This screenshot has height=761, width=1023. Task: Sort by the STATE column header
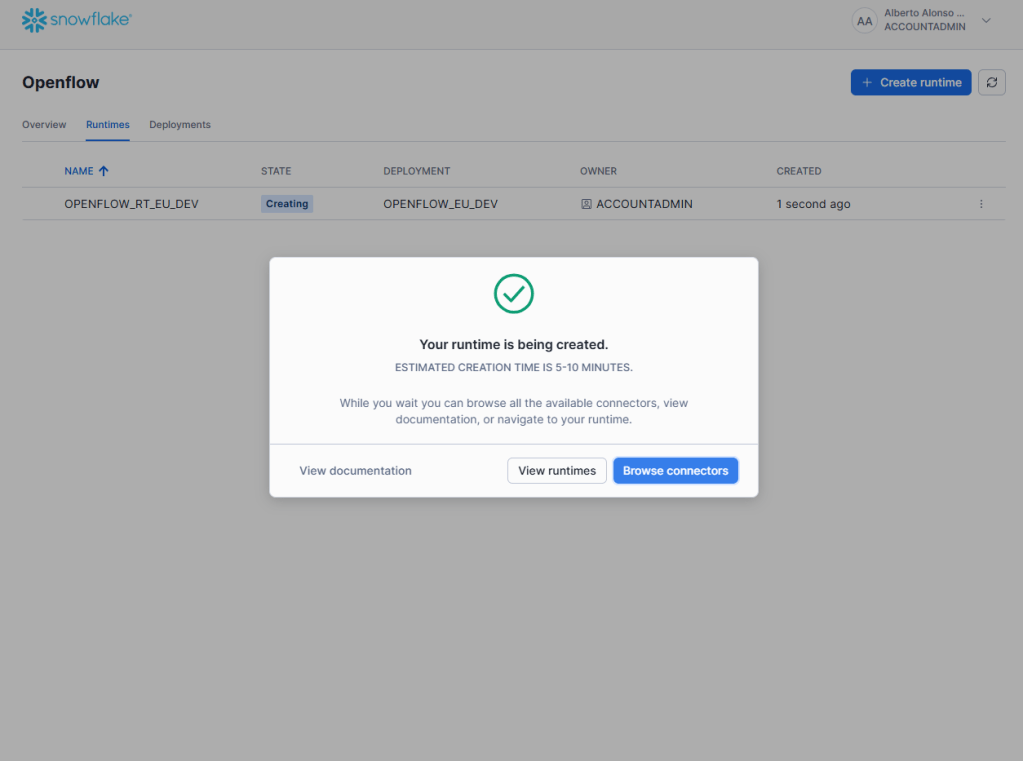pos(276,171)
